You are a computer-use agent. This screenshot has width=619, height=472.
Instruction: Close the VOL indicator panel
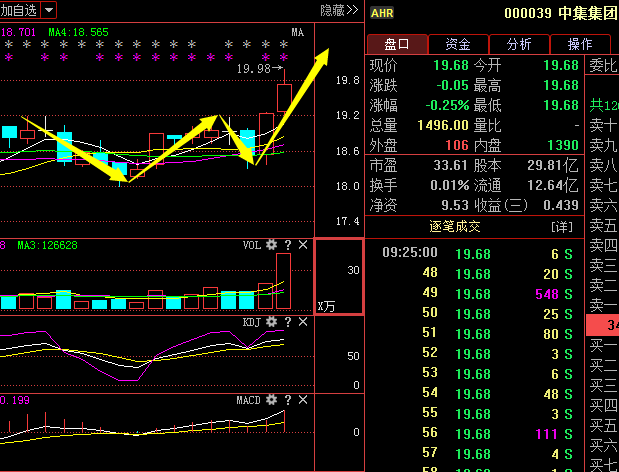pyautogui.click(x=302, y=246)
